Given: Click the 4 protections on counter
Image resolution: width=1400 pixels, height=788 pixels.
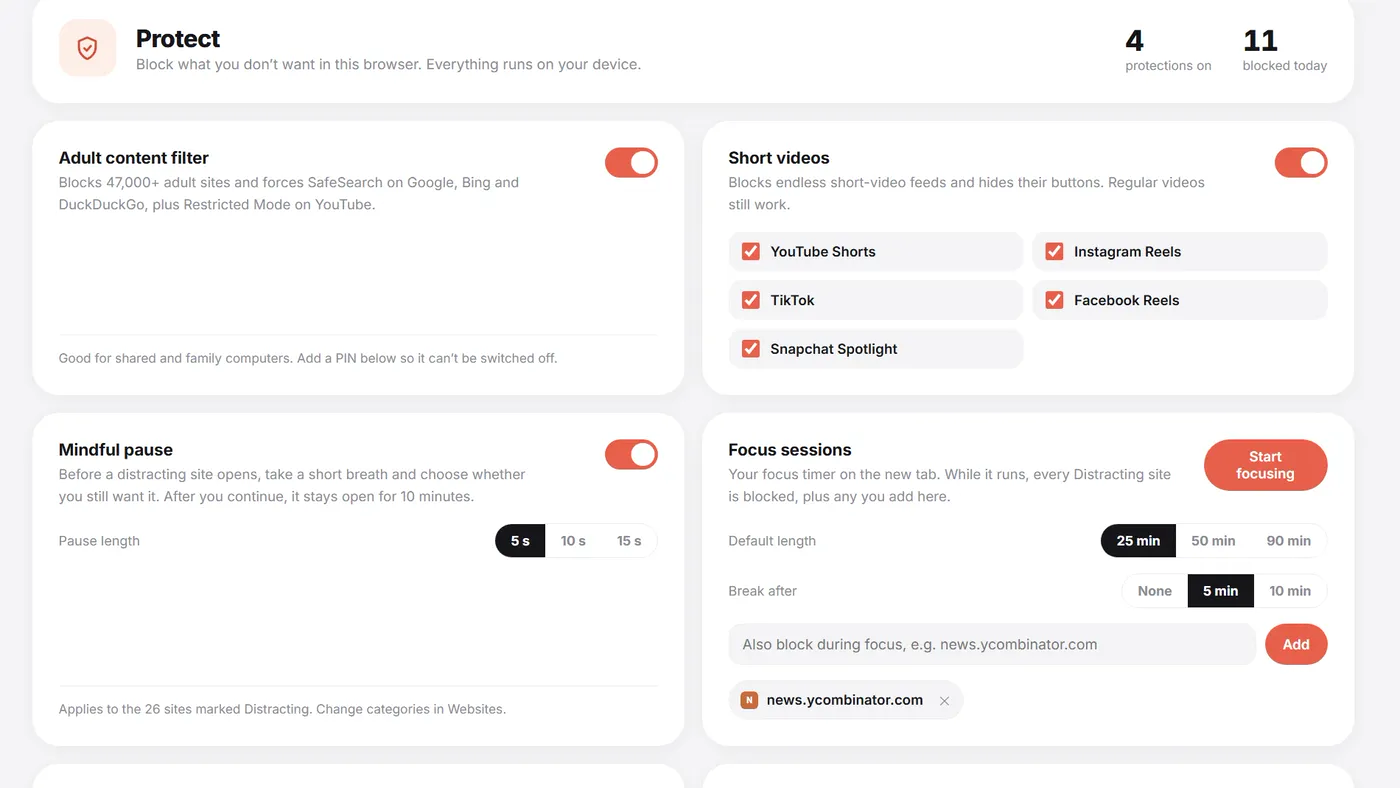Looking at the screenshot, I should click(1168, 50).
